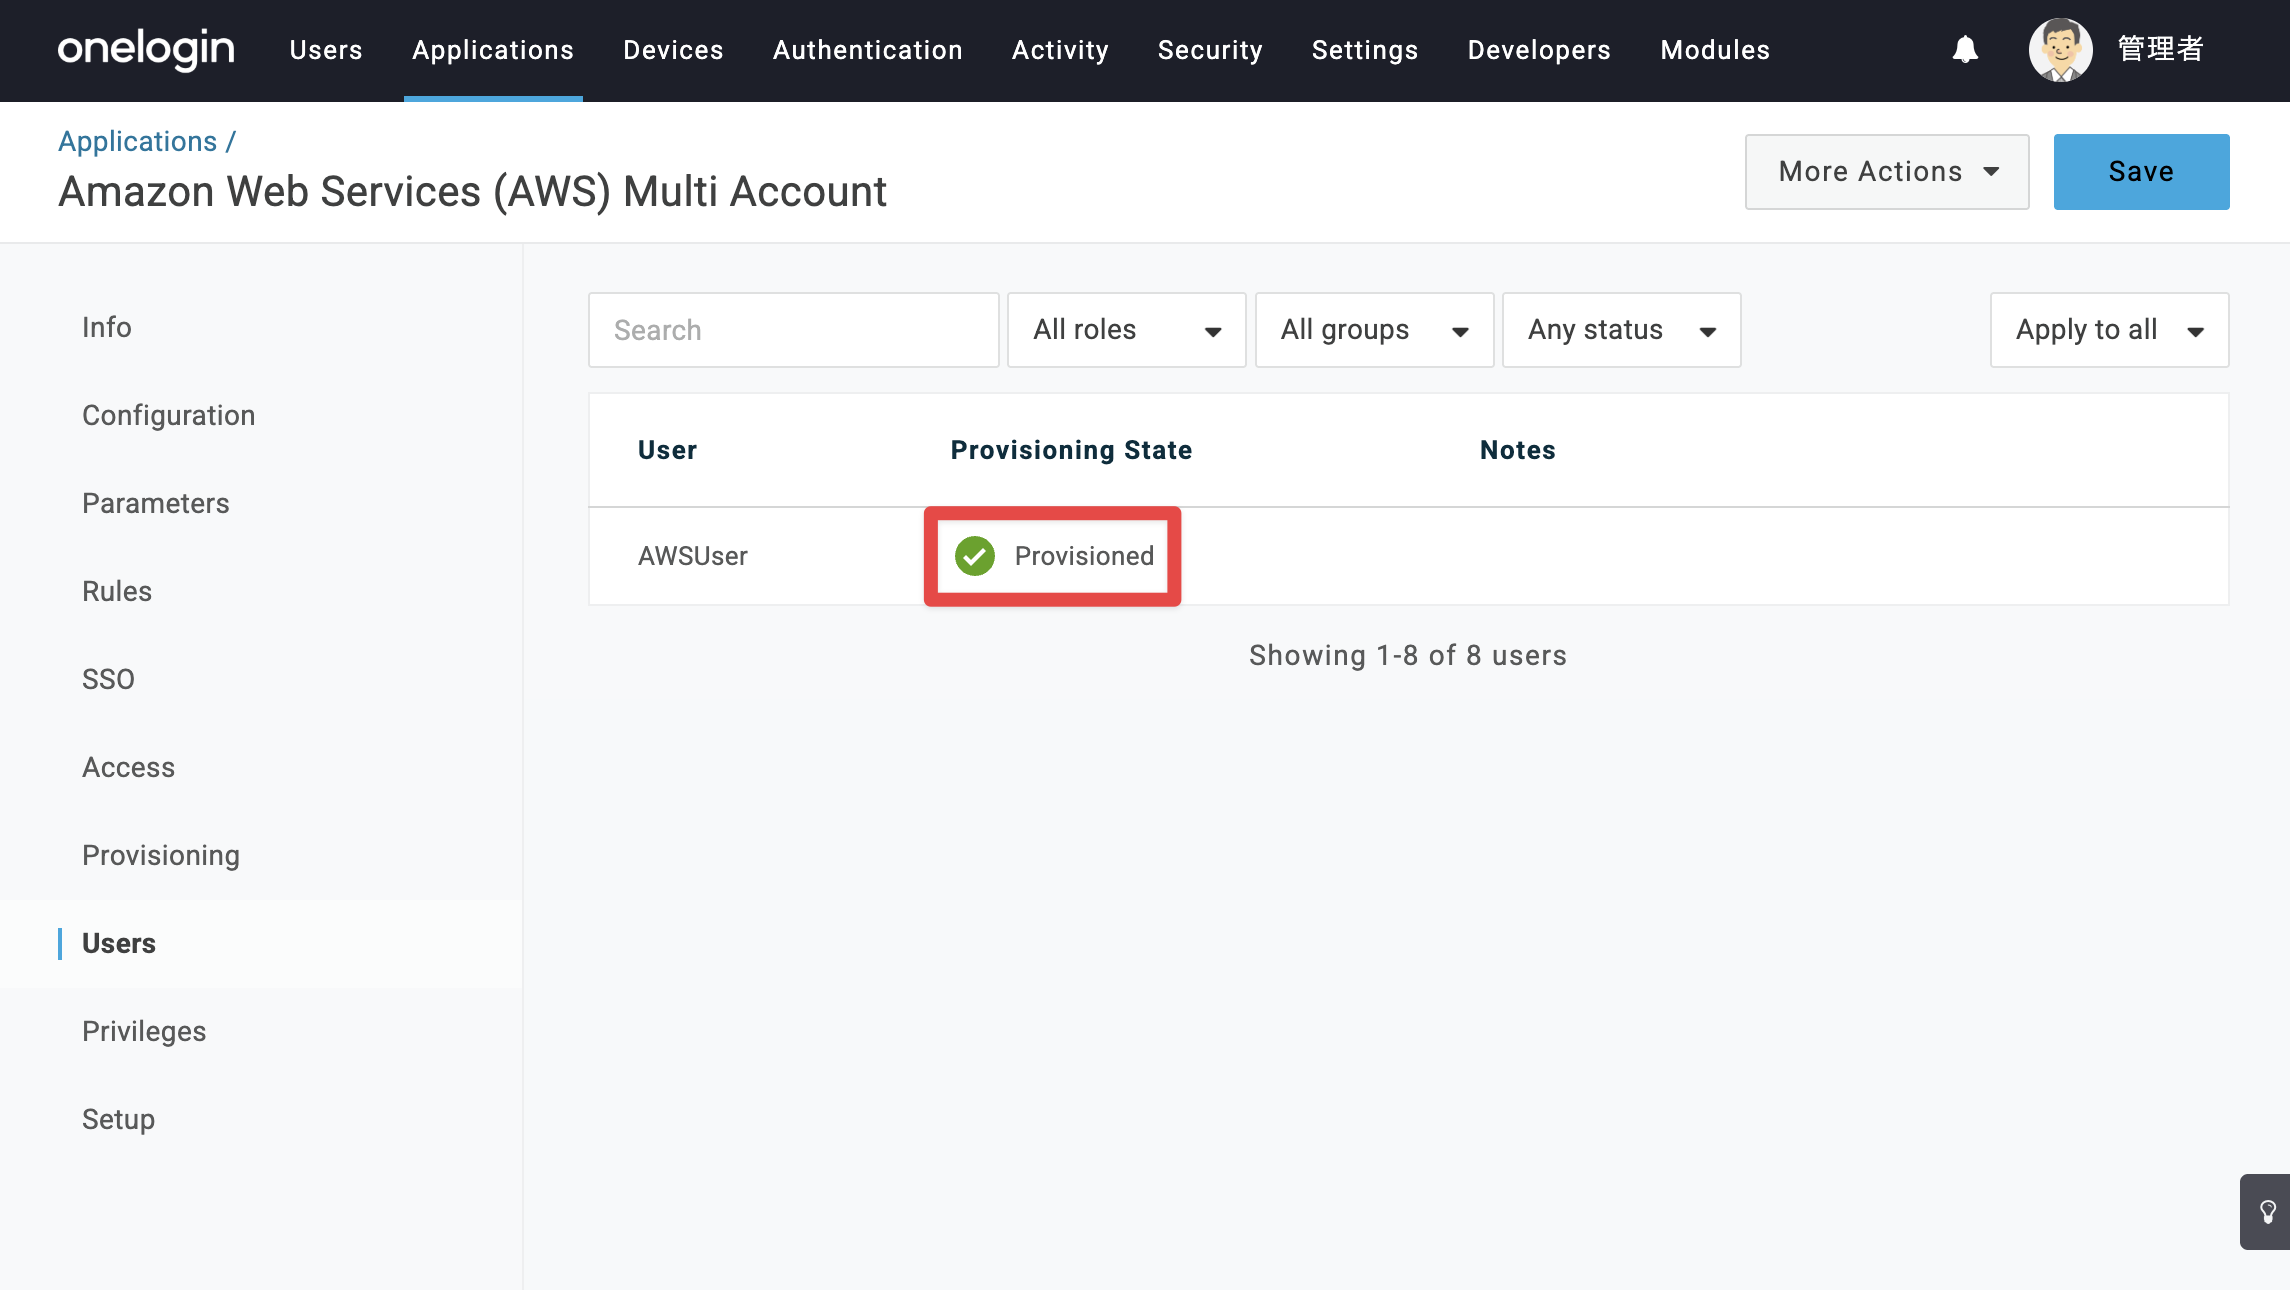Viewport: 2290px width, 1290px height.
Task: Click the Provisioning State column header
Action: tap(1072, 450)
